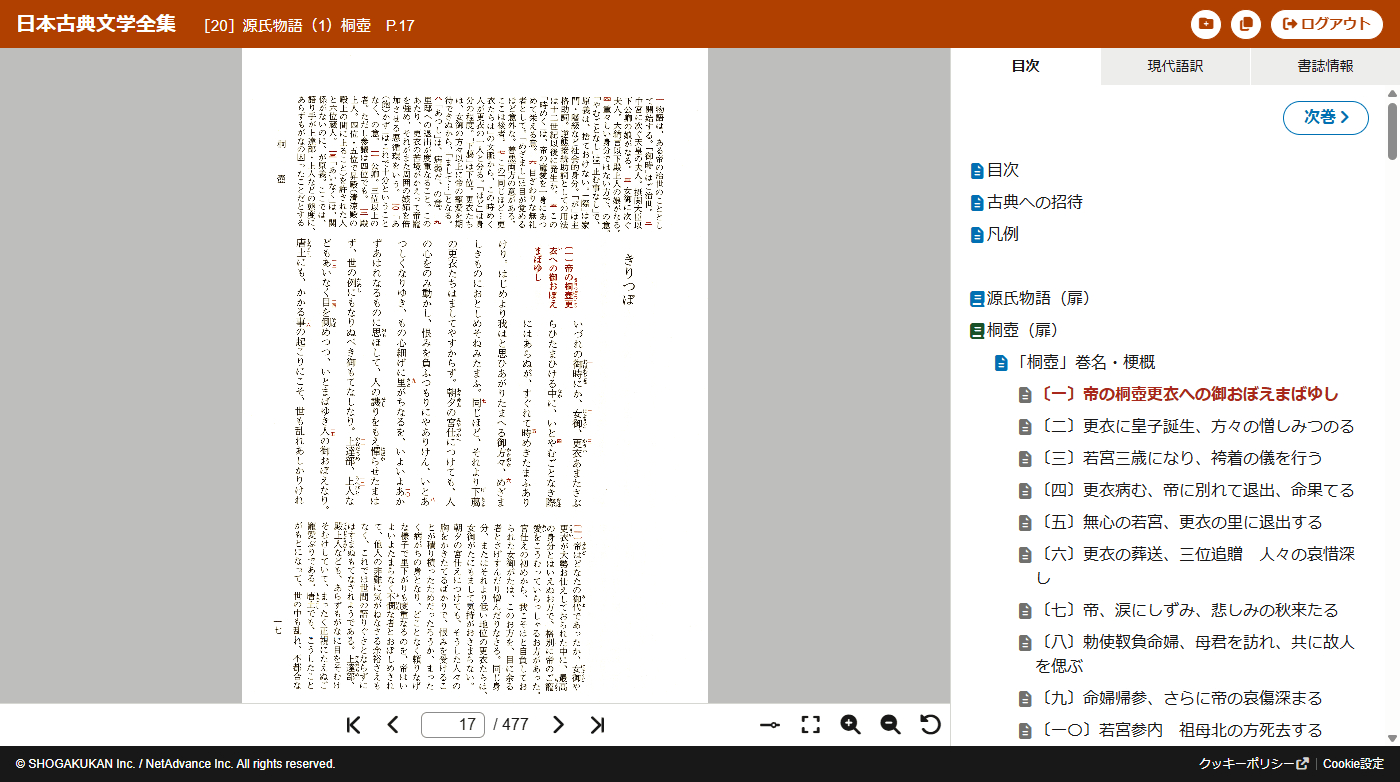Screen dimensions: 1400x782
Task: Go to the previous page
Action: click(x=393, y=725)
